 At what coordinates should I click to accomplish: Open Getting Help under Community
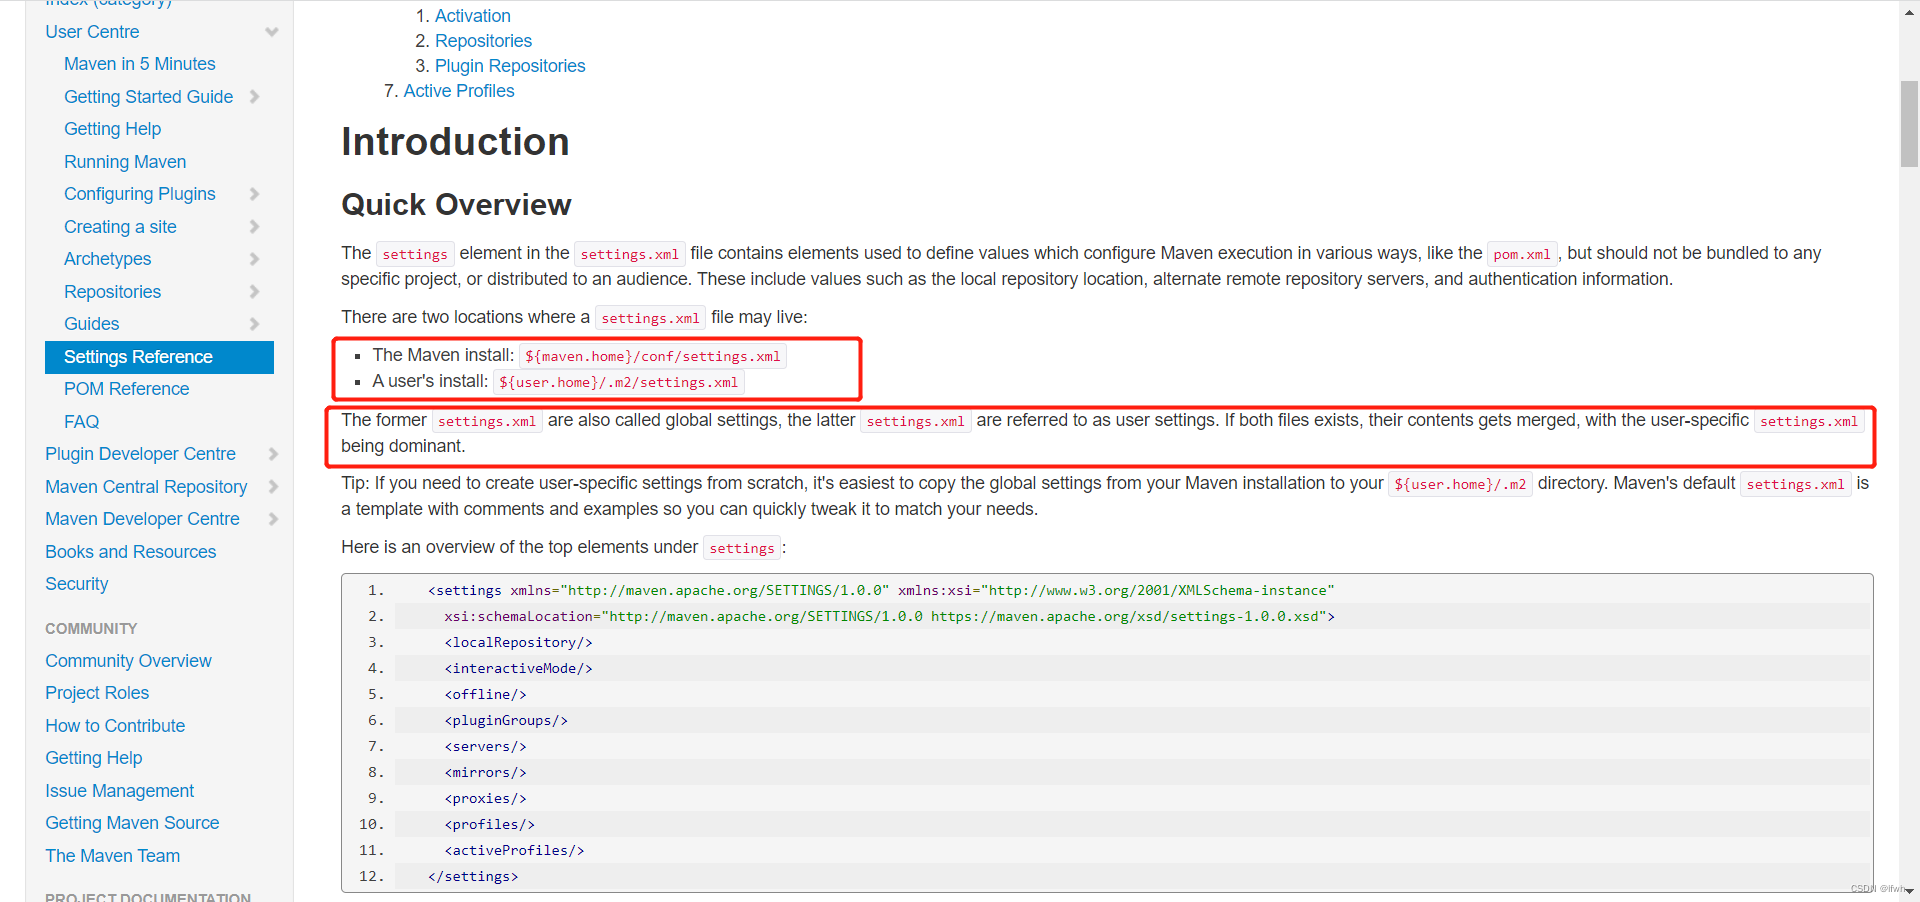point(93,758)
